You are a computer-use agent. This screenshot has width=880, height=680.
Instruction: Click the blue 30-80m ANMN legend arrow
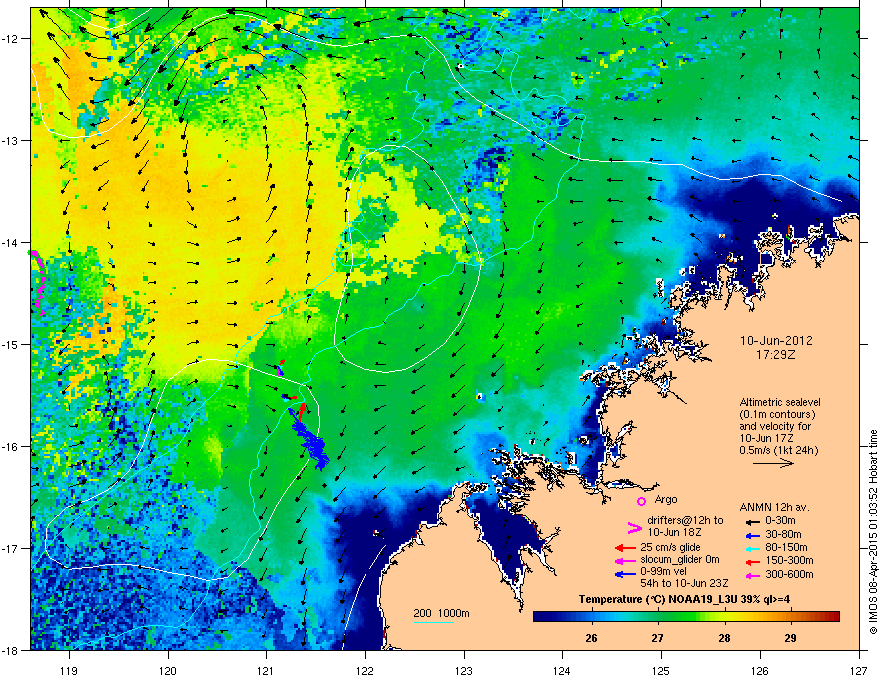coord(754,535)
